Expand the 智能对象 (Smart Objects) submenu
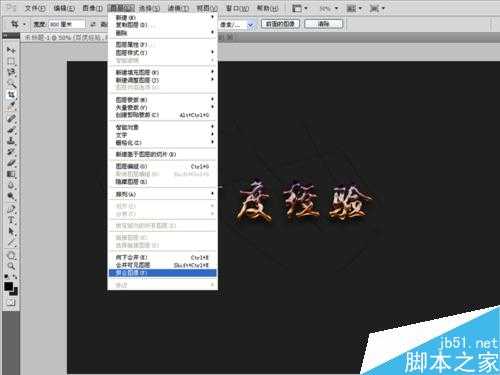This screenshot has width=500, height=375. coord(163,127)
